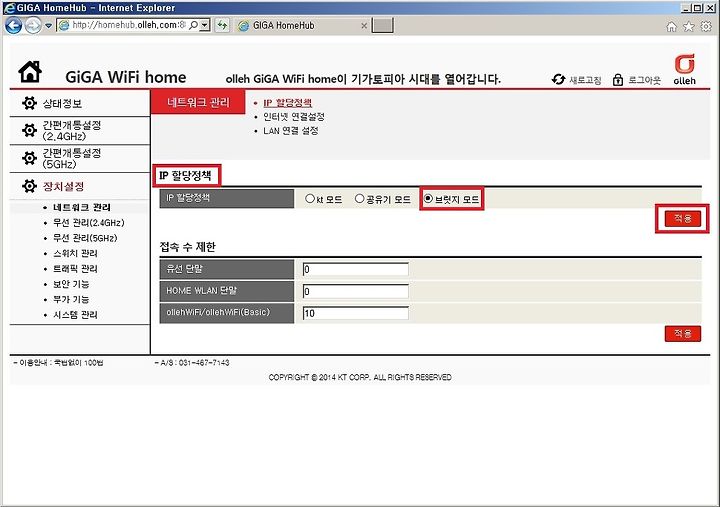This screenshot has height=507, width=720.
Task: Click the IE favorites star icon
Action: pos(688,27)
